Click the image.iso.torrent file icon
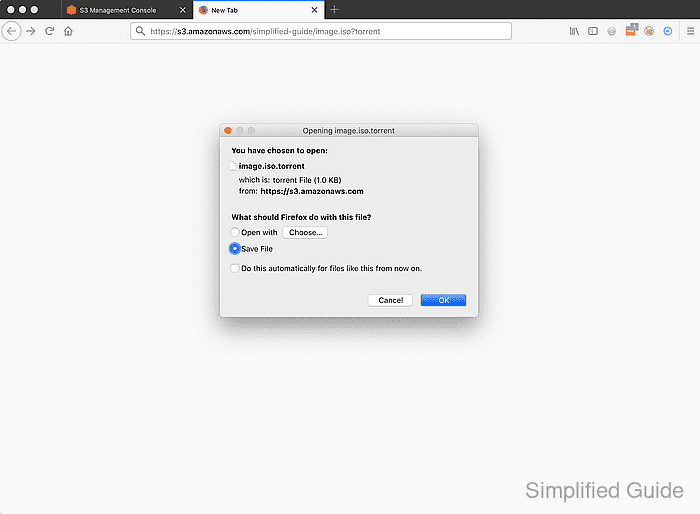The width and height of the screenshot is (700, 514). [x=233, y=166]
